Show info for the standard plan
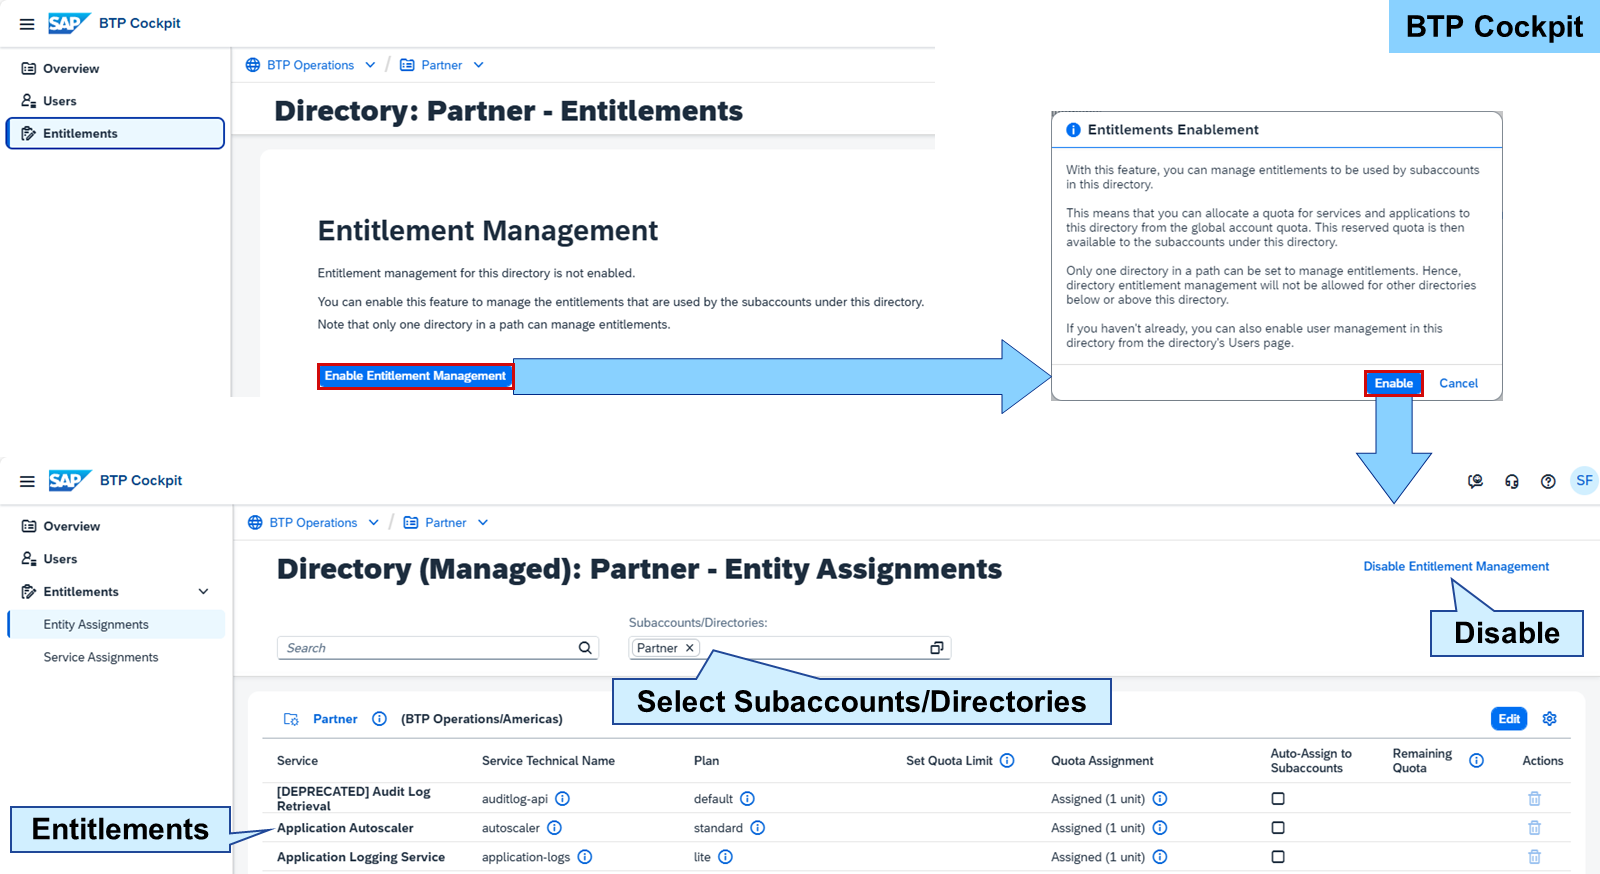This screenshot has height=874, width=1600. pos(757,828)
